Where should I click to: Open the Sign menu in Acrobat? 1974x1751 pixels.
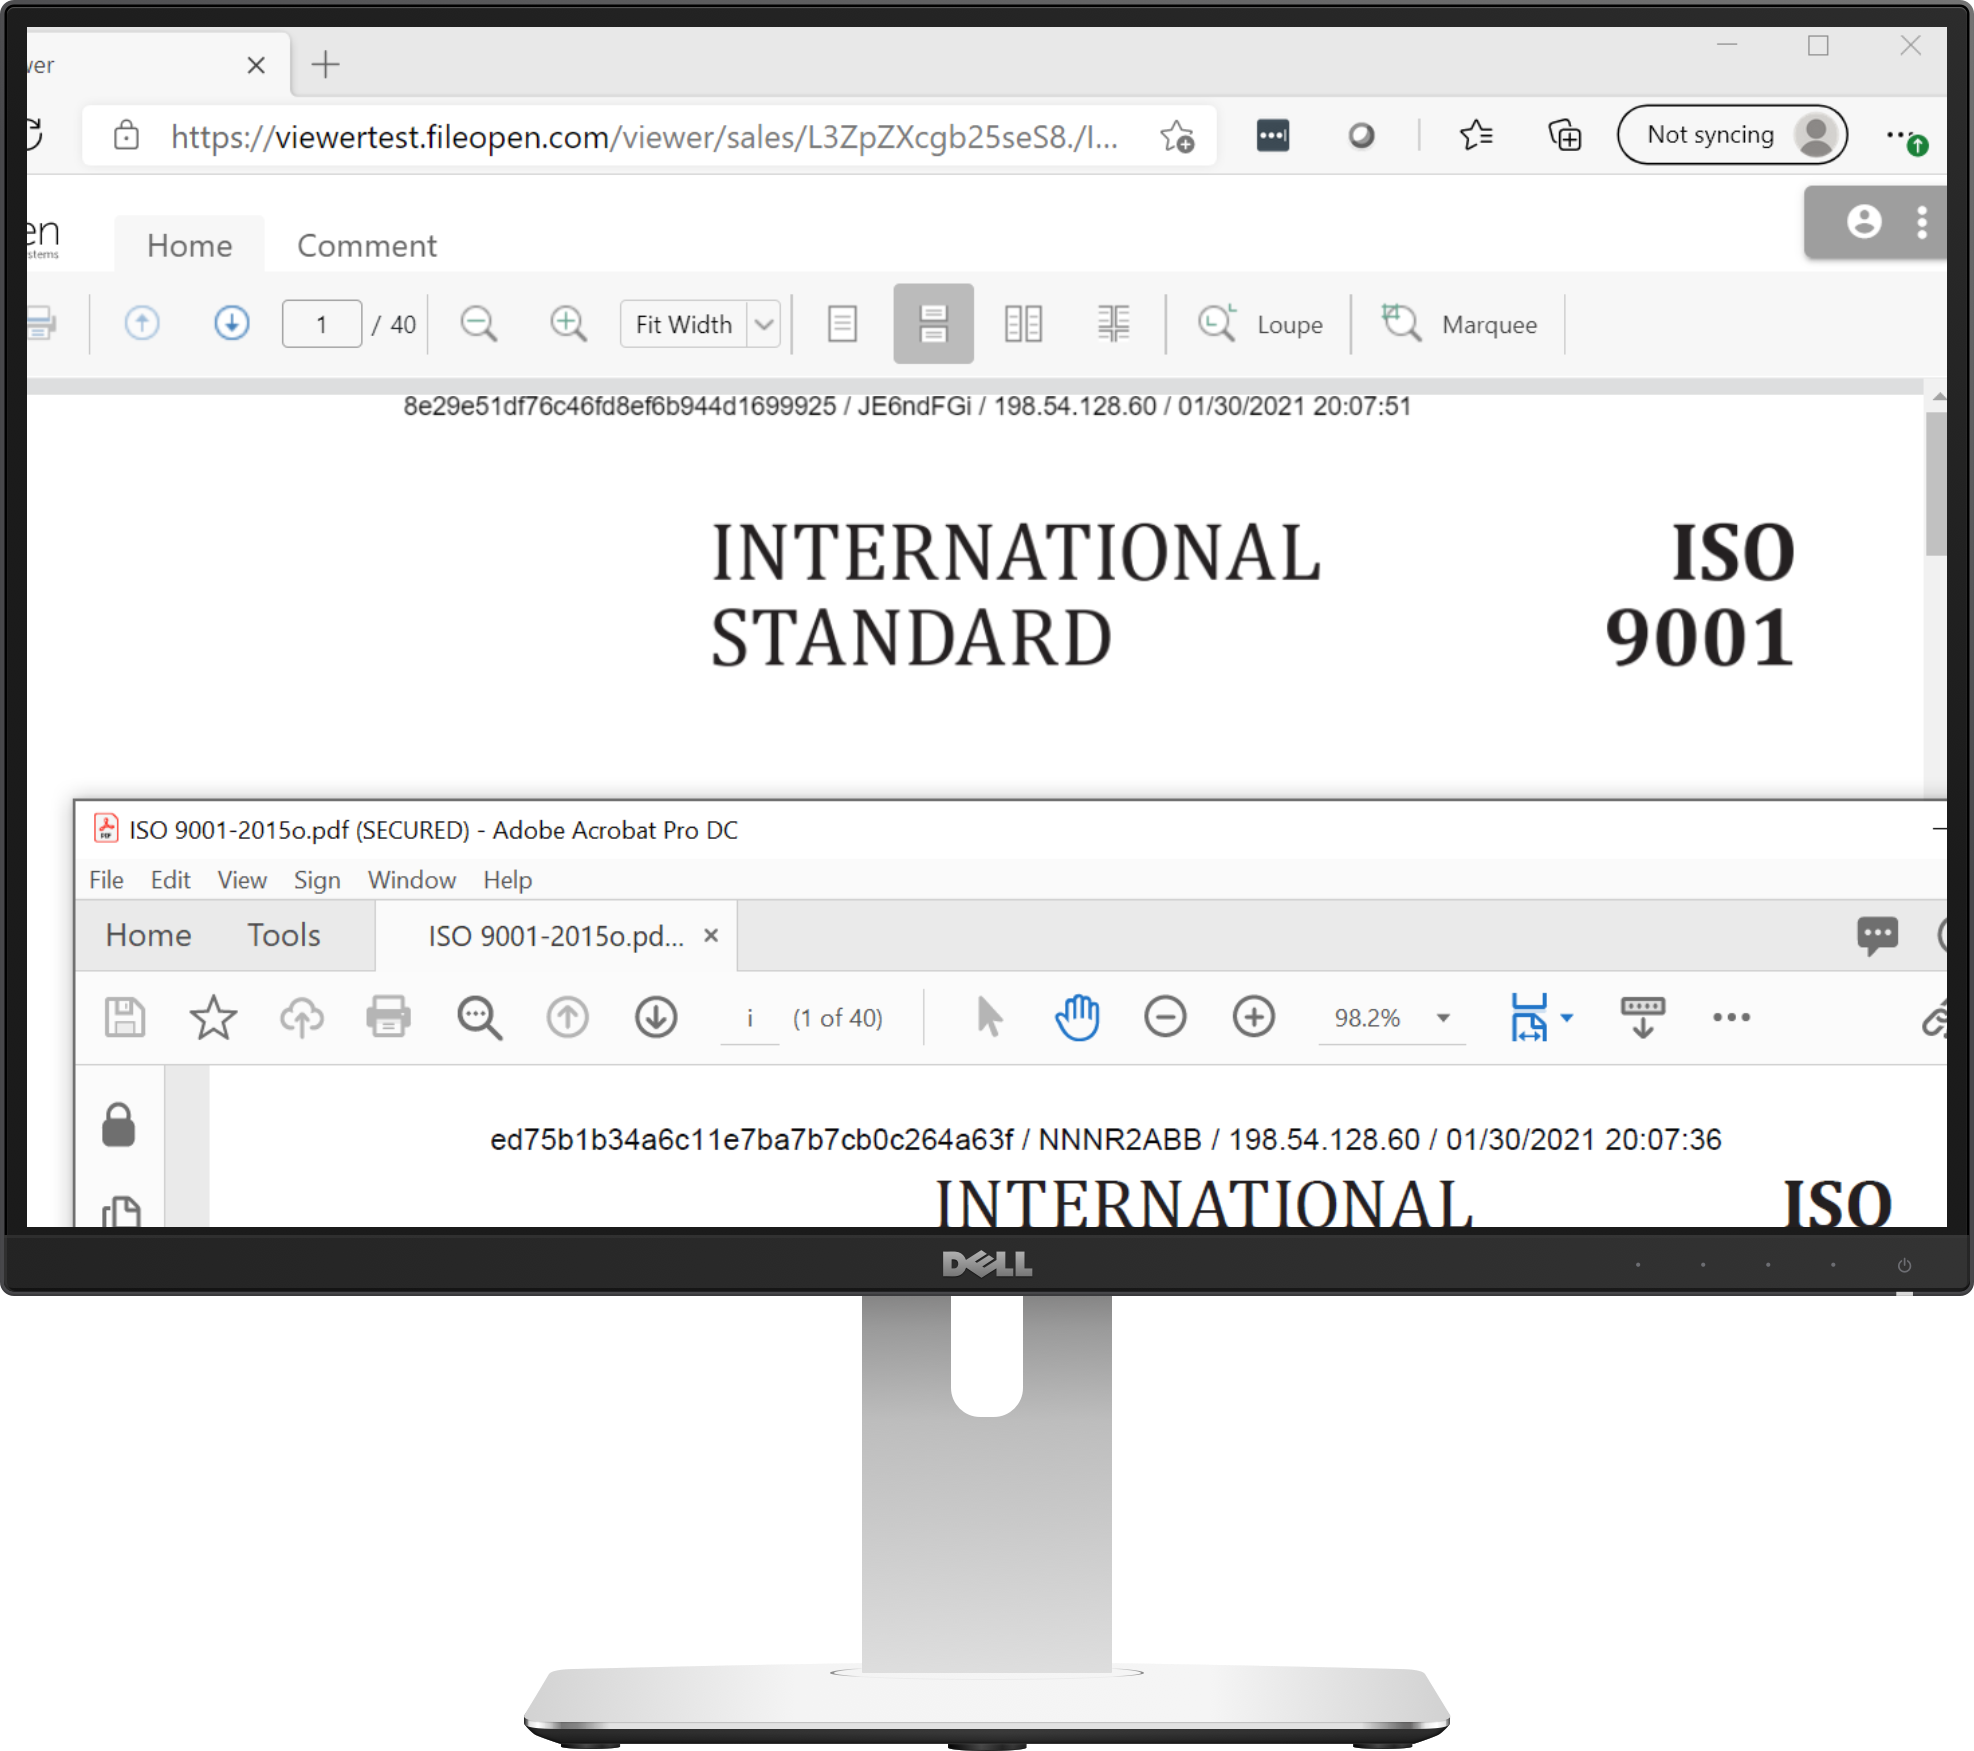pyautogui.click(x=317, y=880)
